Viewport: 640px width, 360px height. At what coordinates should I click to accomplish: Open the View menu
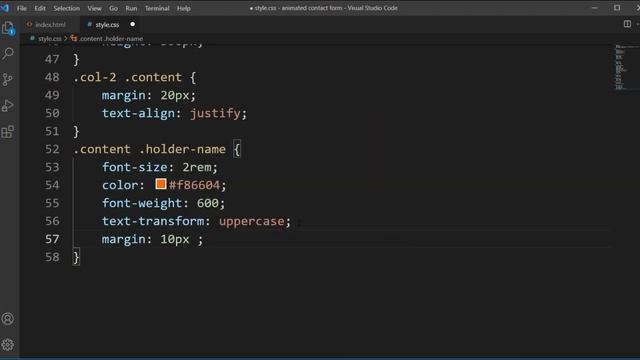point(94,8)
